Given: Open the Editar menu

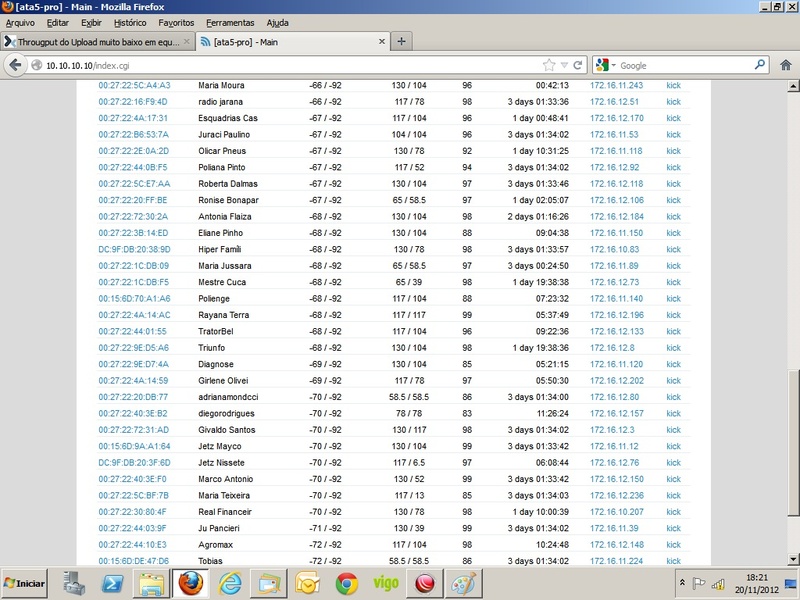Looking at the screenshot, I should click(58, 23).
